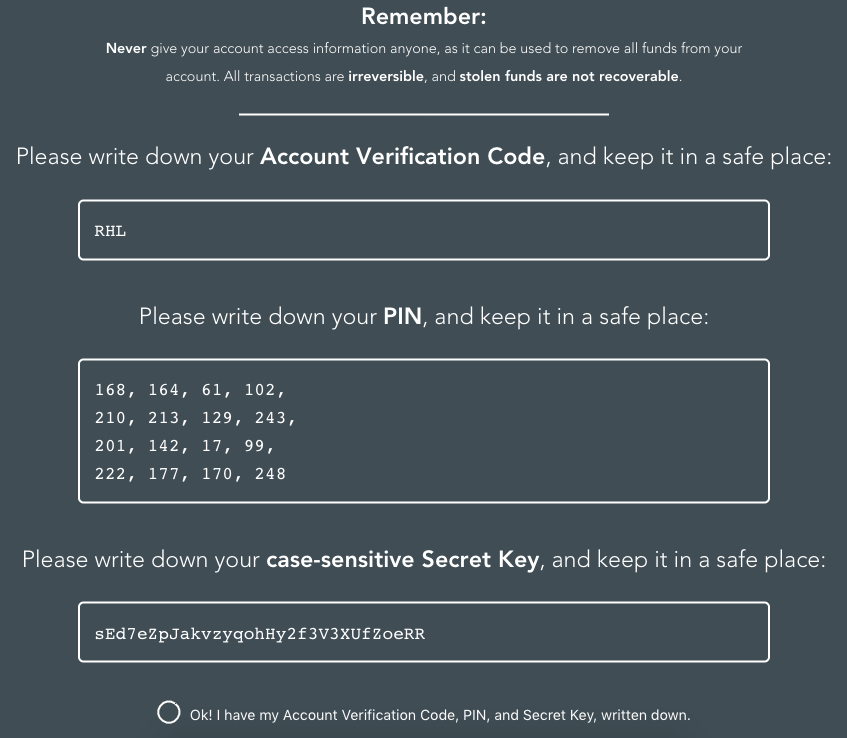This screenshot has height=738, width=847.
Task: Click the bold 'Account Verification Code' heading text
Action: tap(403, 157)
